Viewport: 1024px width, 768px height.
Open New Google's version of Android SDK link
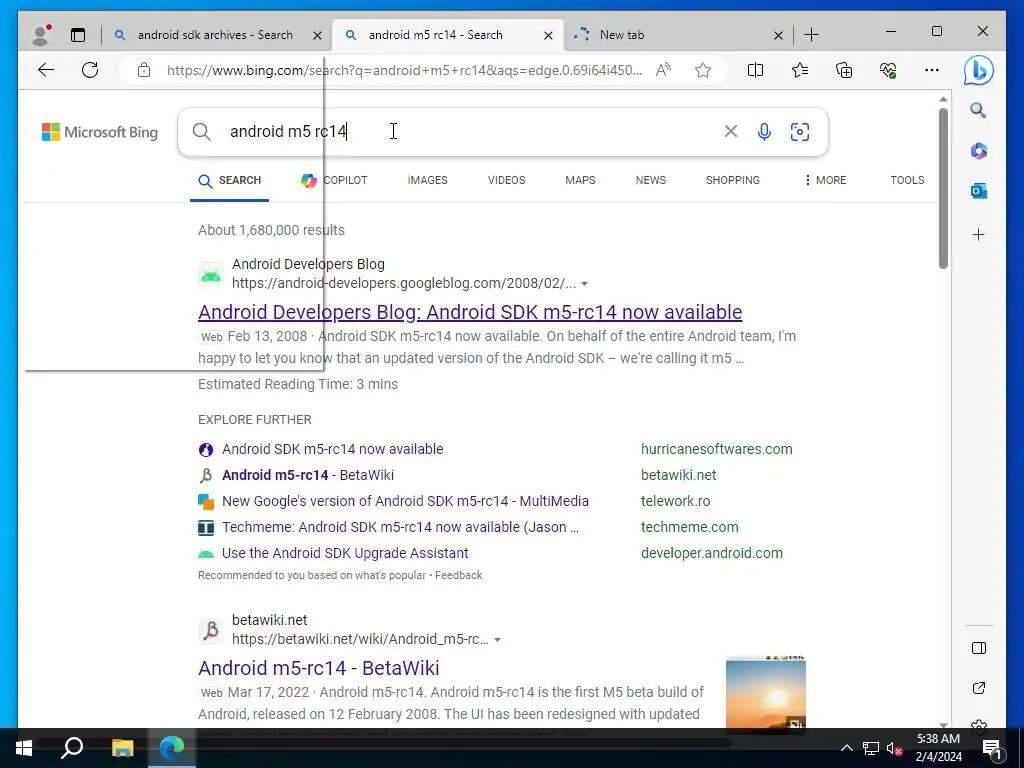(405, 502)
